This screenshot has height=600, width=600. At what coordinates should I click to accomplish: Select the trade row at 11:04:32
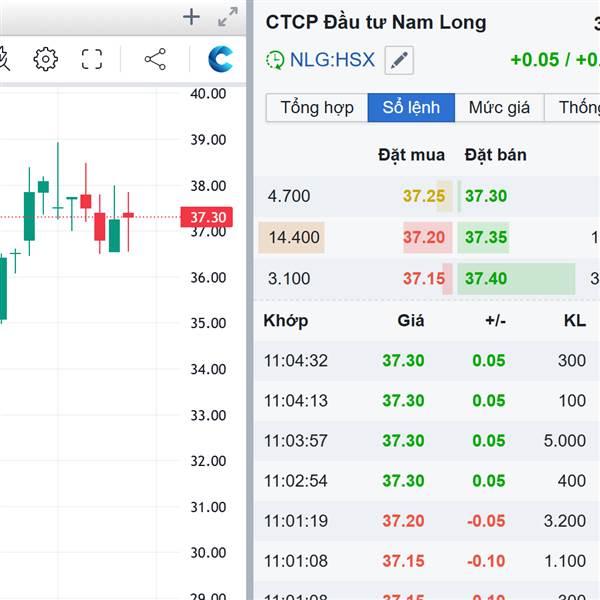[x=427, y=360]
